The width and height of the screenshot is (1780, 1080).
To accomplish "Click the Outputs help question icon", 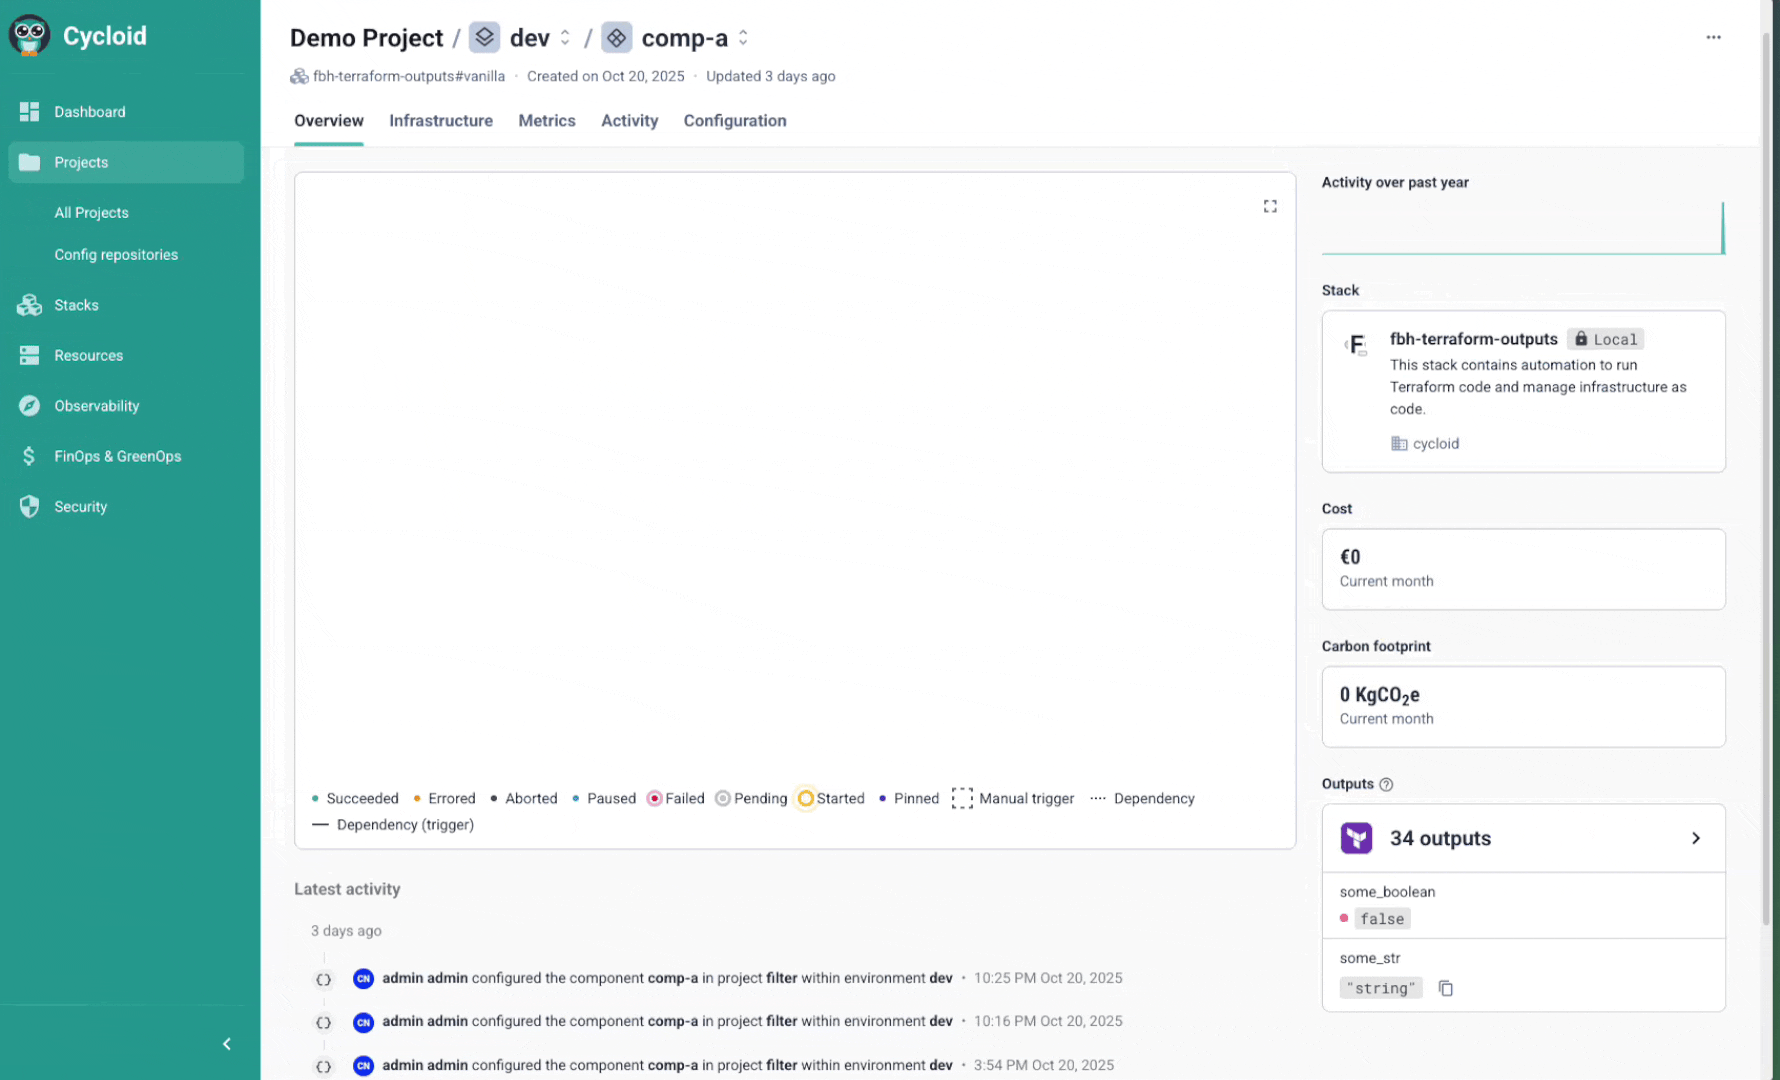I will point(1386,784).
